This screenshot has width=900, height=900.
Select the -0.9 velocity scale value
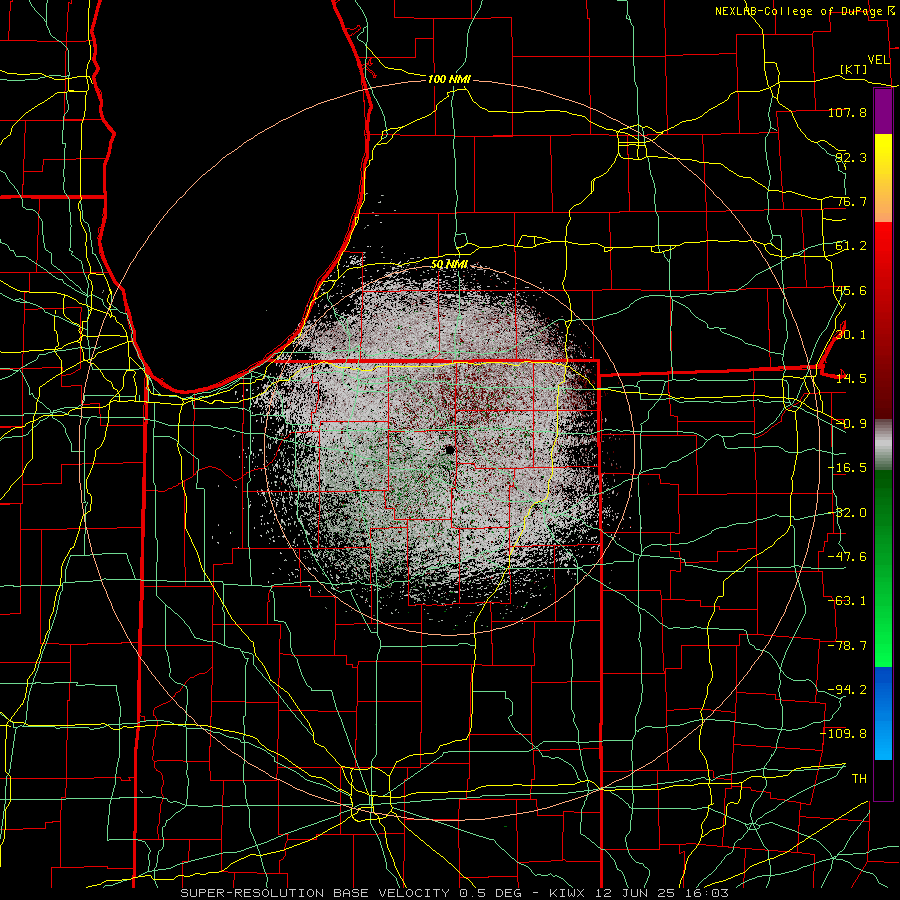[x=851, y=424]
